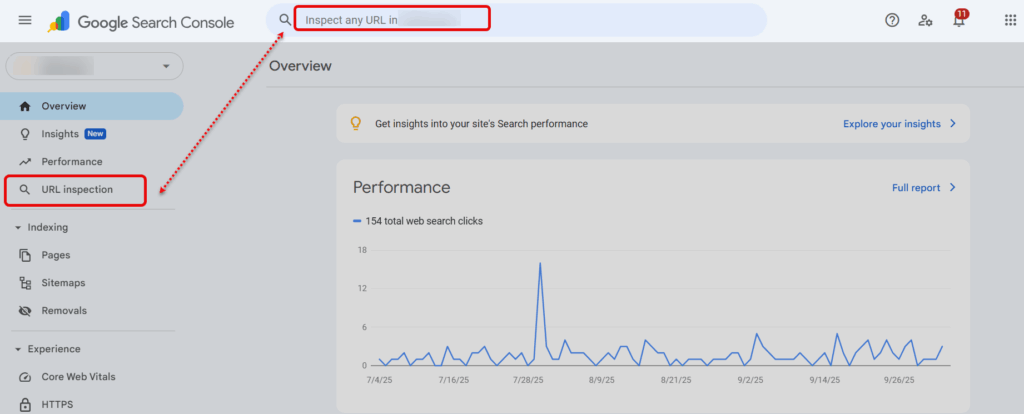
Task: Open Sitemaps in the sidebar
Action: tap(63, 283)
